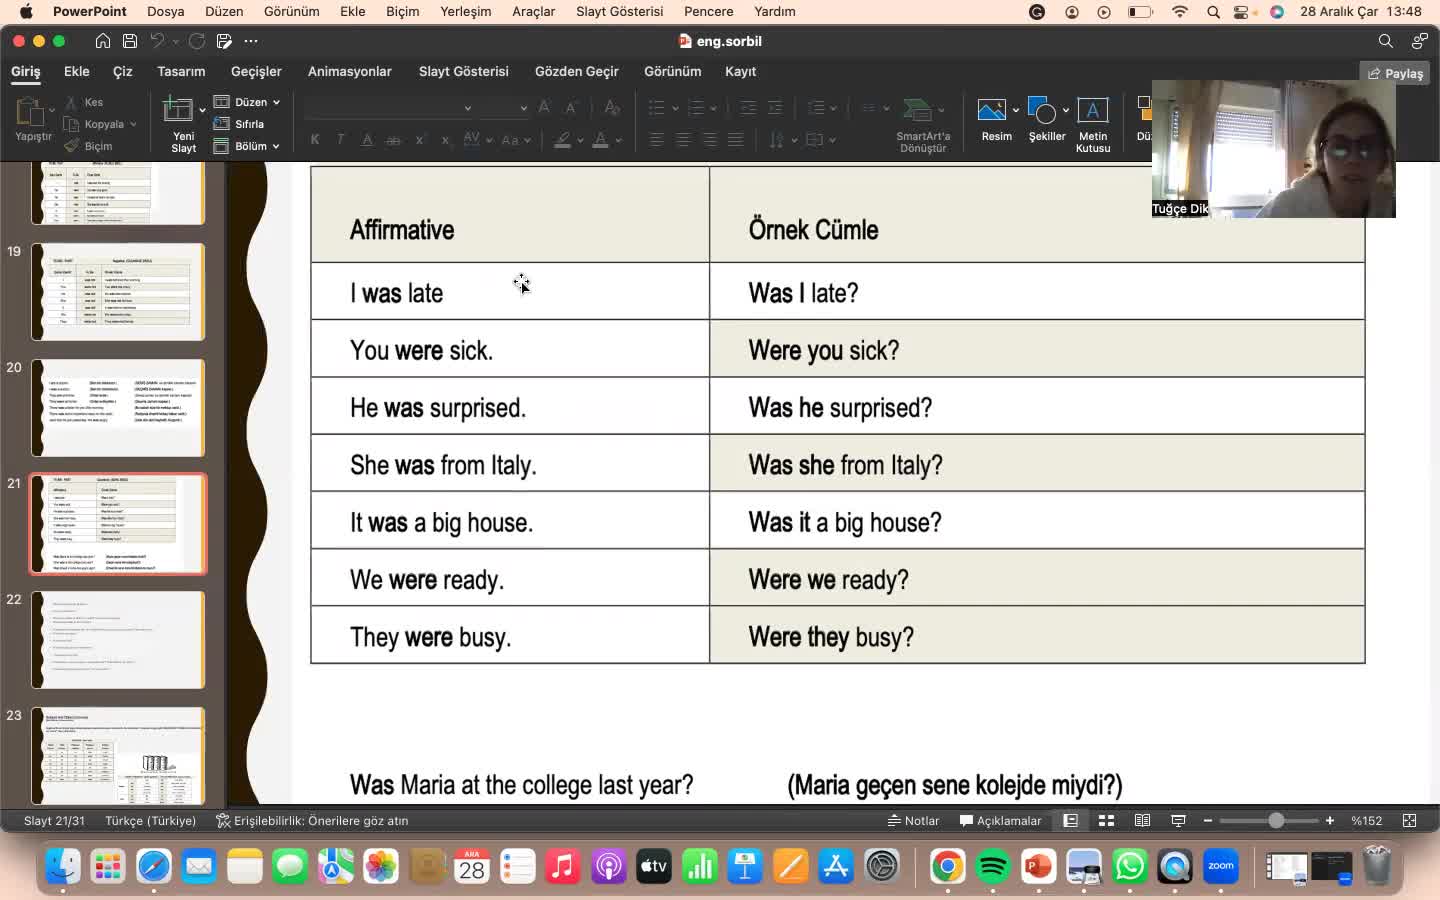Click the Paylaş share button
1440x900 pixels.
(x=1395, y=73)
